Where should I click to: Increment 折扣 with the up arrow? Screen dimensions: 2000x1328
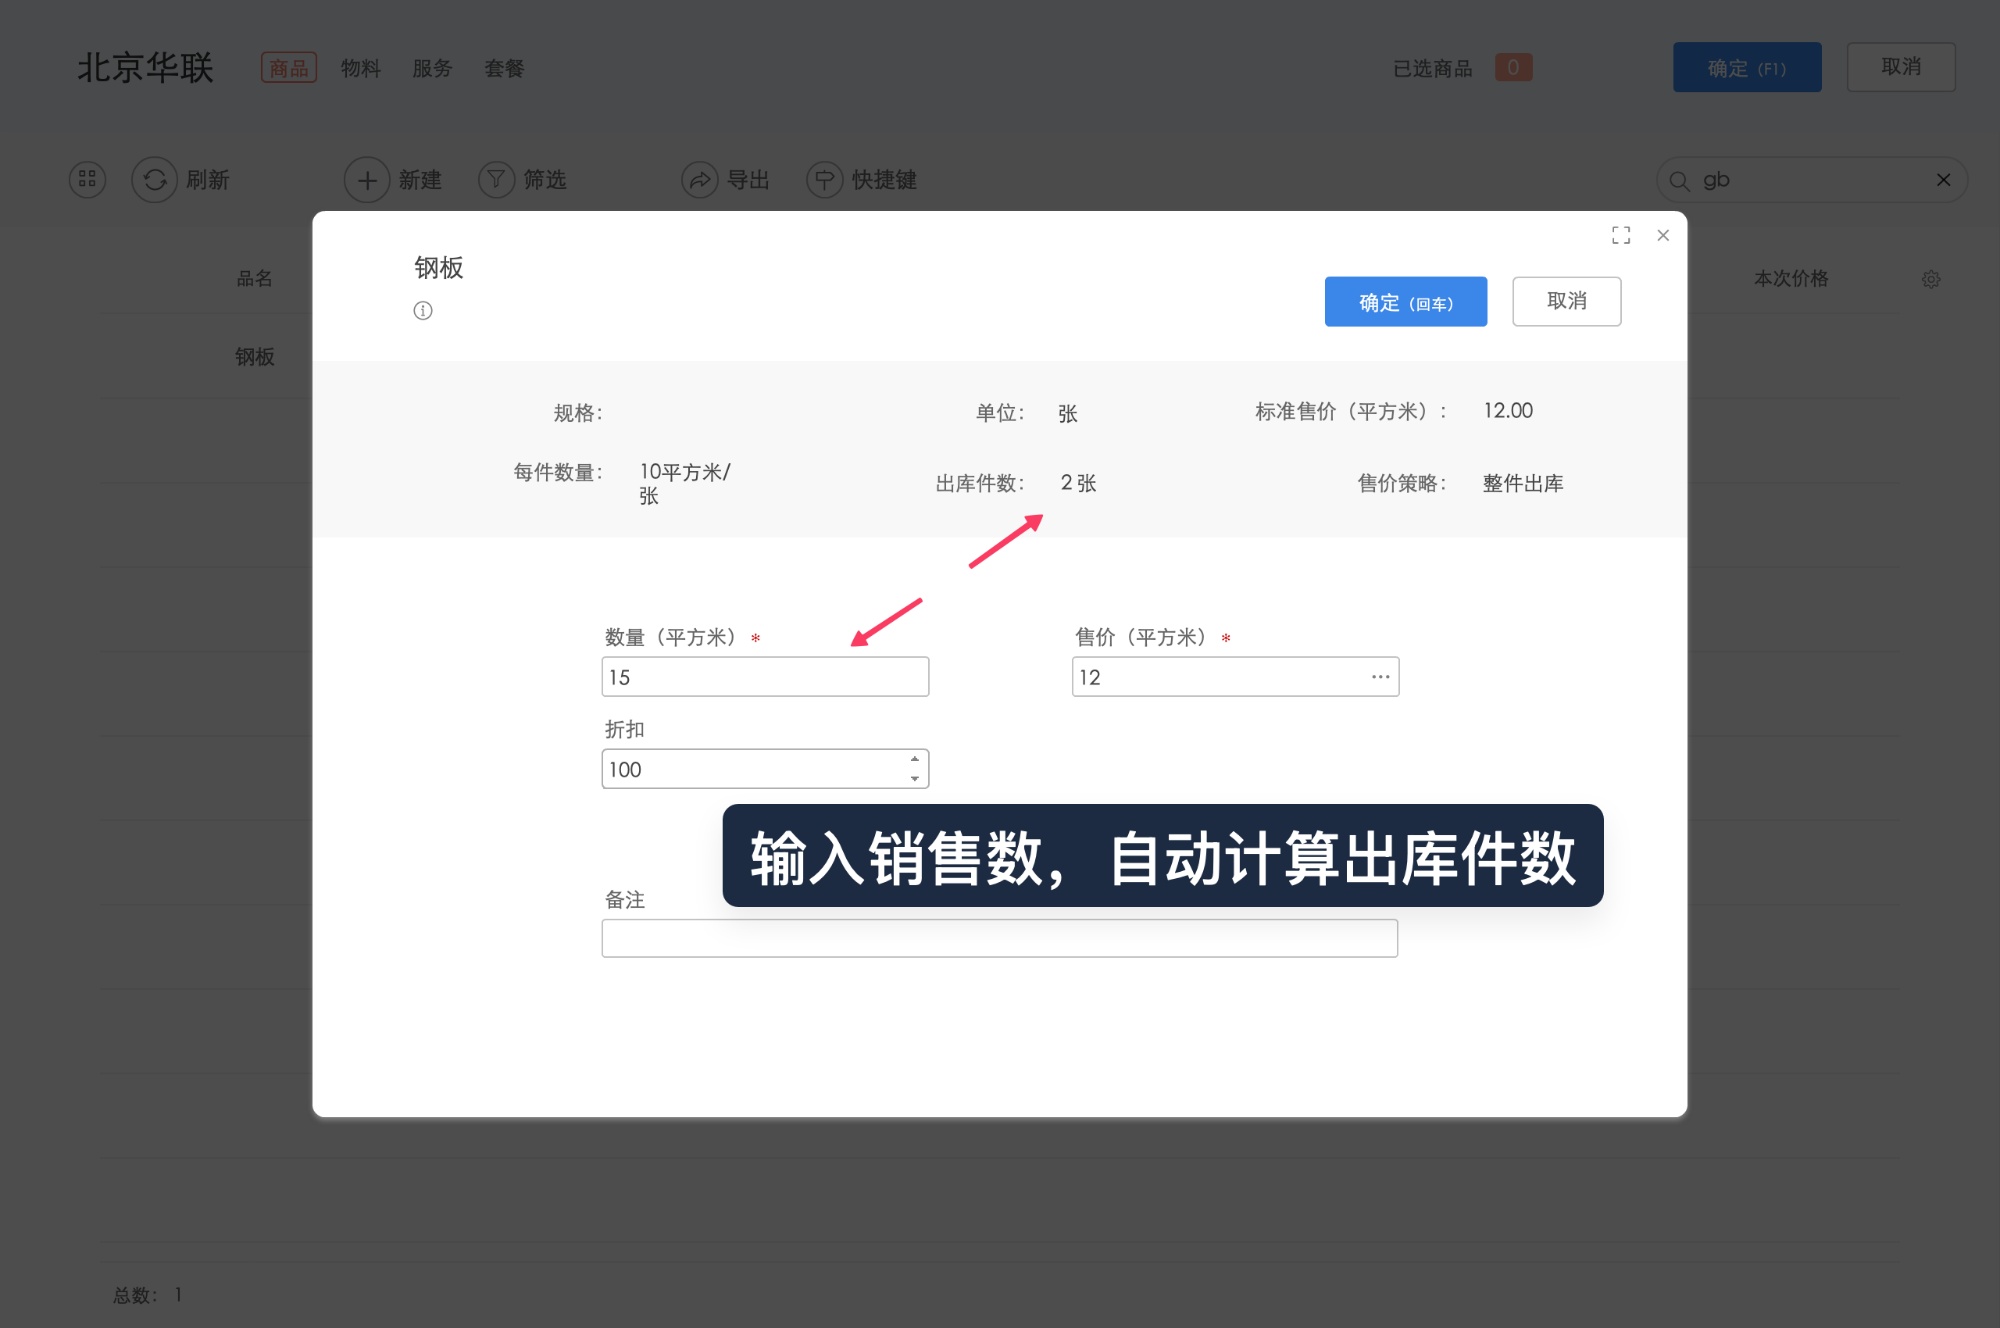coord(913,760)
